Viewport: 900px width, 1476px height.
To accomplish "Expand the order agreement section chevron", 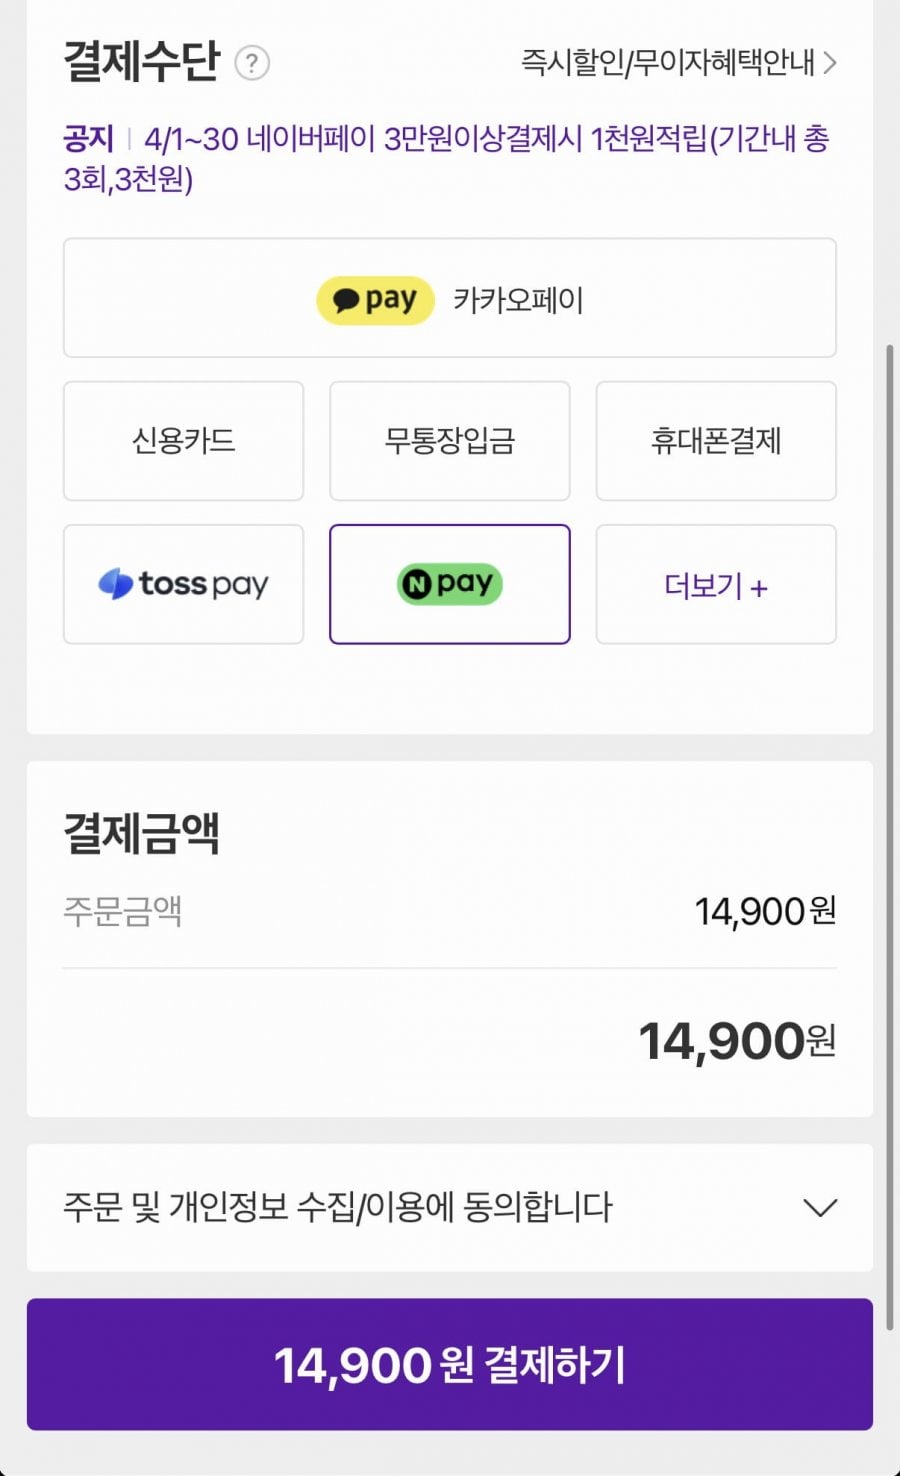I will [820, 1208].
